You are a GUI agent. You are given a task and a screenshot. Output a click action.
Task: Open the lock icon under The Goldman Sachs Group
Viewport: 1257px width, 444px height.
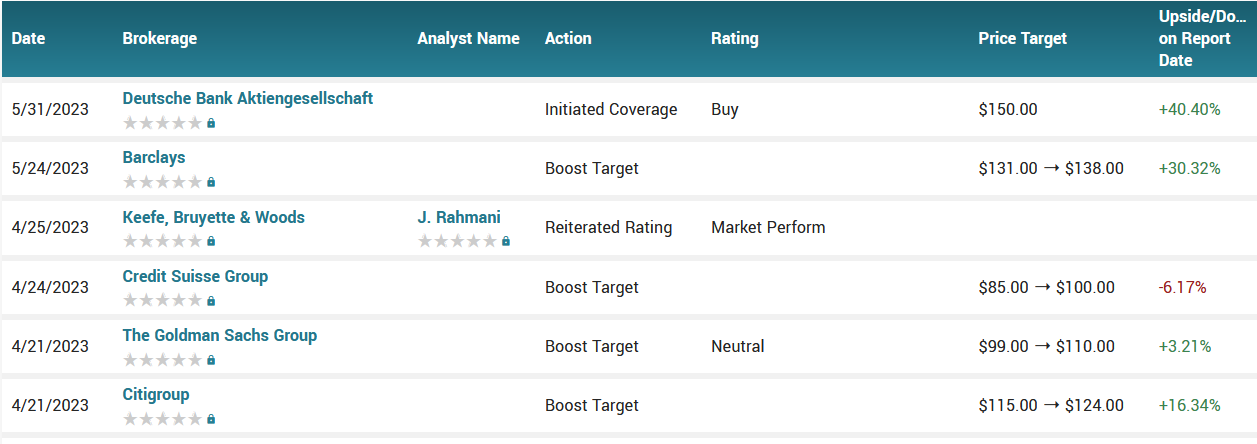coord(211,360)
